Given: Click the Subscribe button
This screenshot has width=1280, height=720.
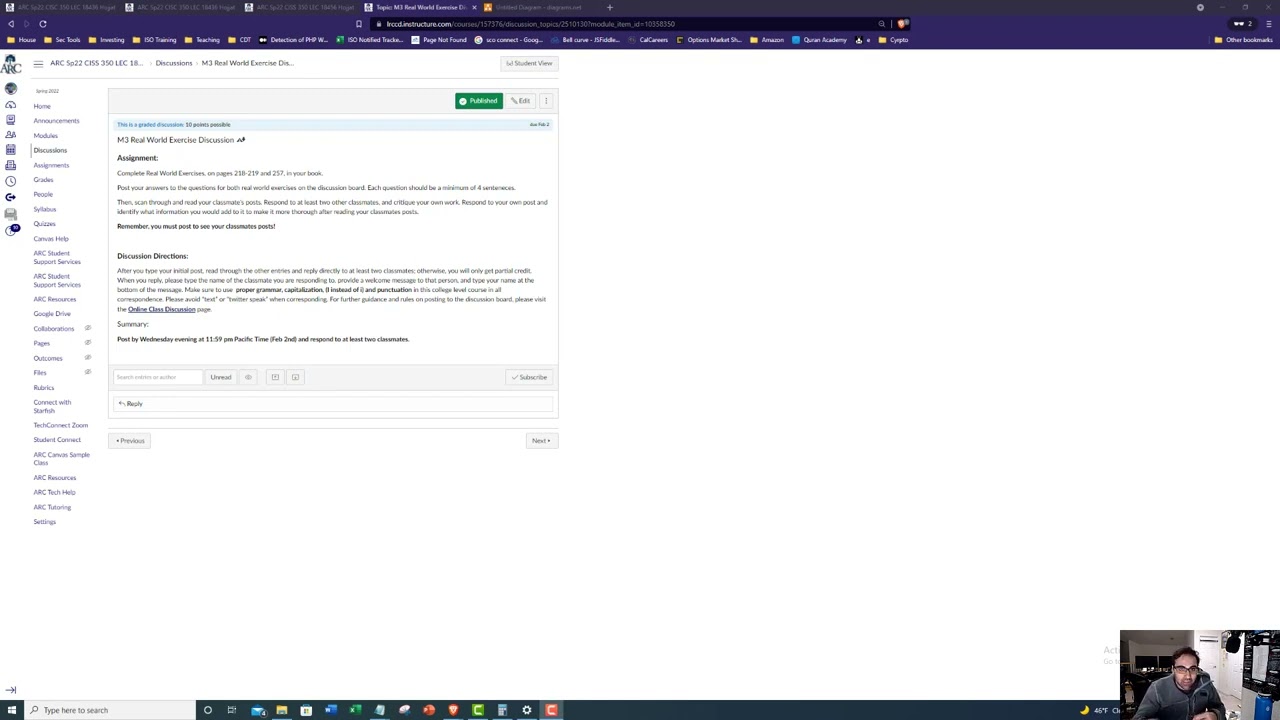Looking at the screenshot, I should [528, 377].
